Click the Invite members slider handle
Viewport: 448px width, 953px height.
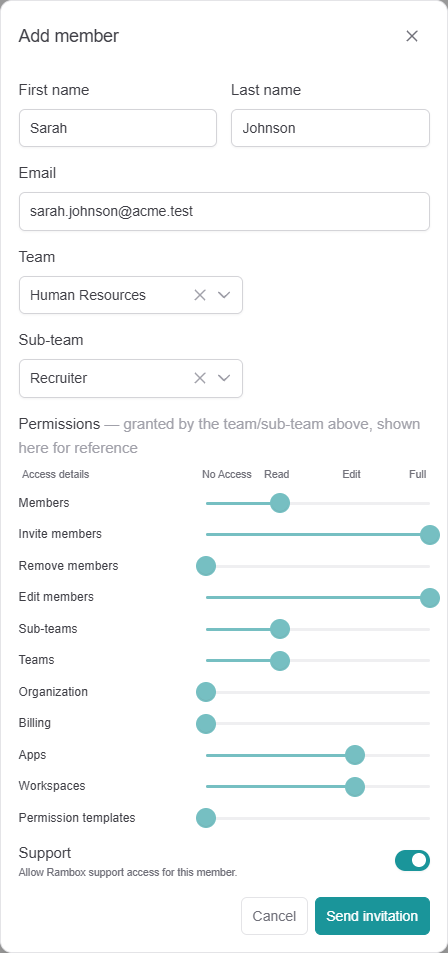pos(430,535)
